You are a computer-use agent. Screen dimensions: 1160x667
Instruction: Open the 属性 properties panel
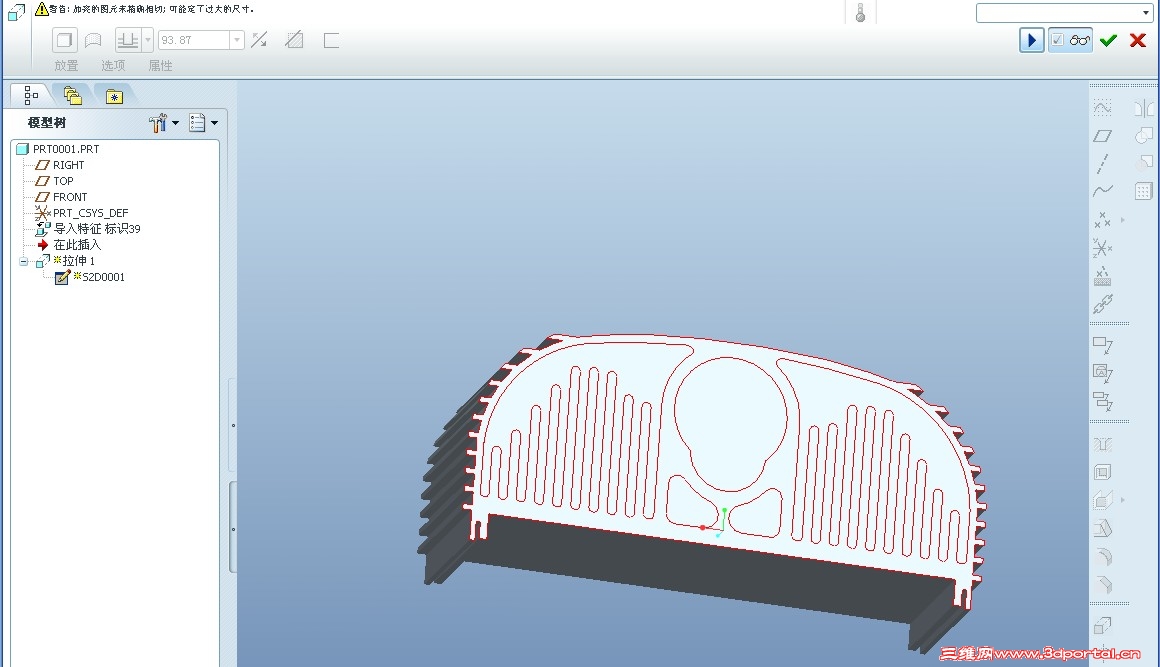point(161,65)
